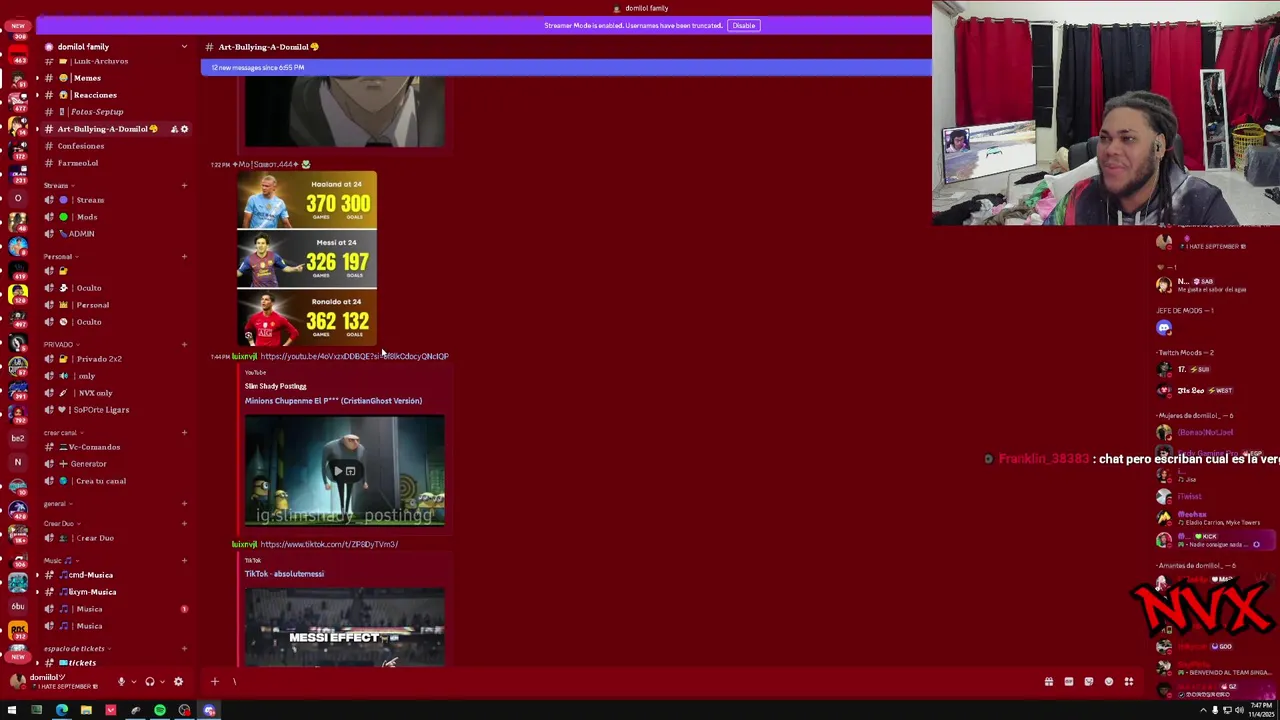
Task: Add a channel to the Music category
Action: [x=184, y=561]
